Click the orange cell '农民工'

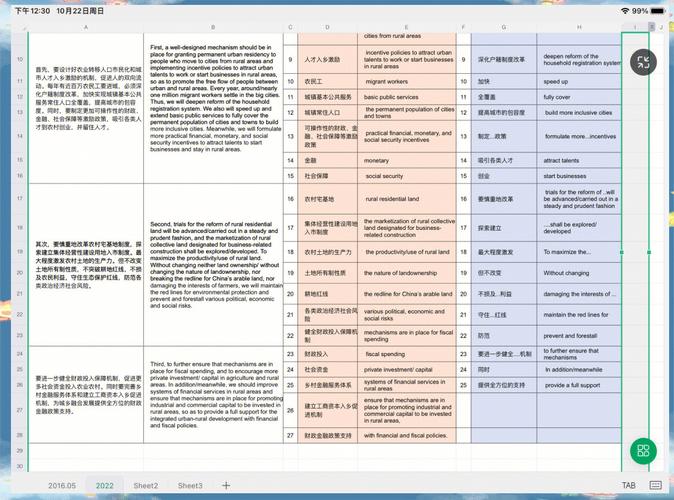point(327,81)
